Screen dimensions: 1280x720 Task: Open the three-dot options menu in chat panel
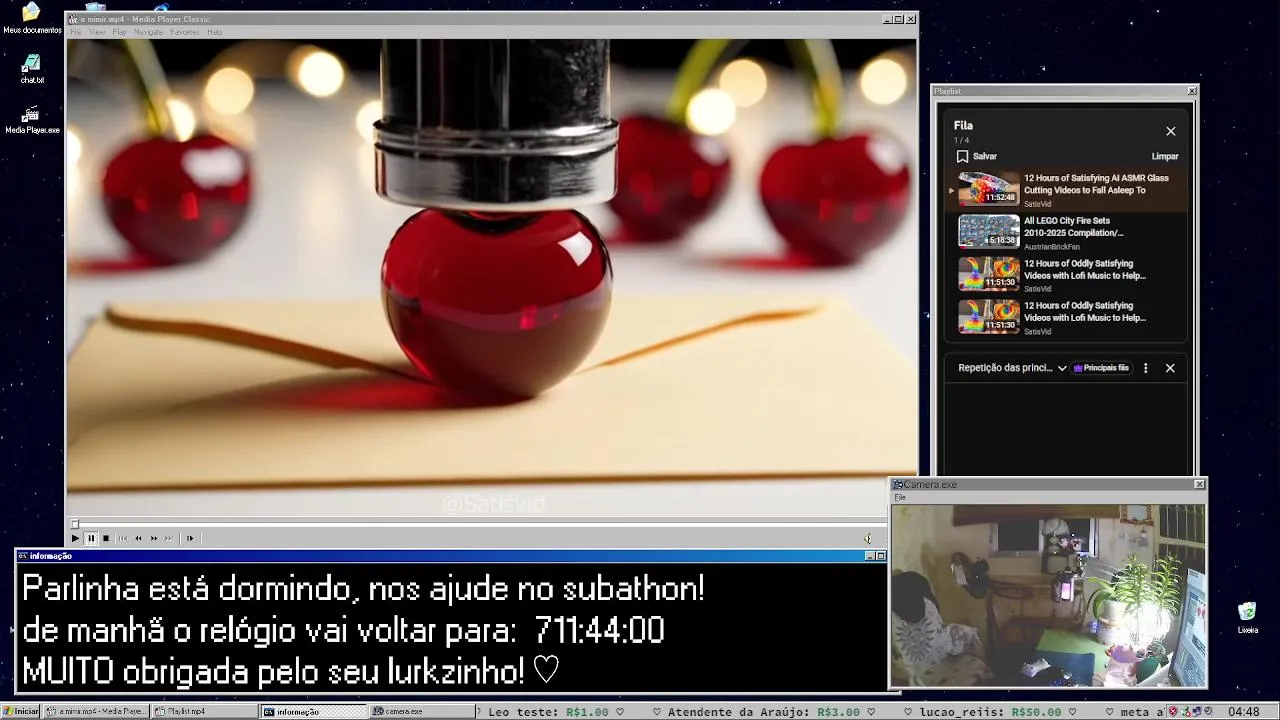[1146, 368]
